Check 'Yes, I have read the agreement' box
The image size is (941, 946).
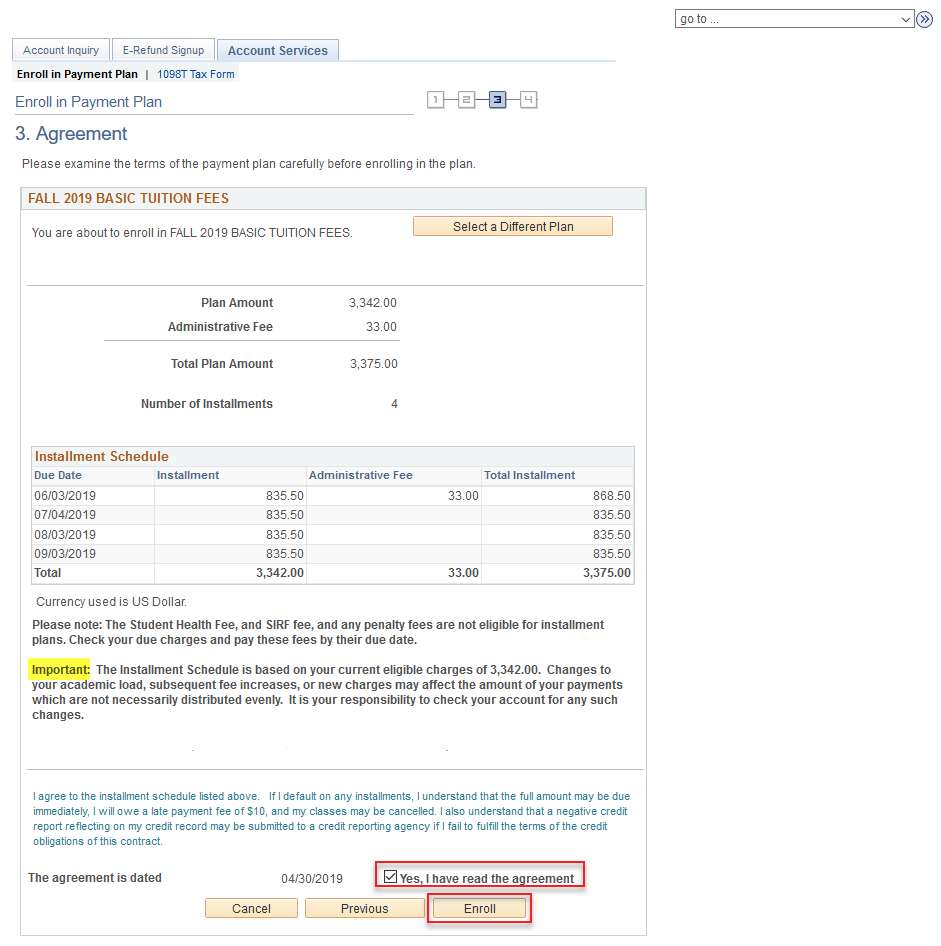[x=390, y=877]
